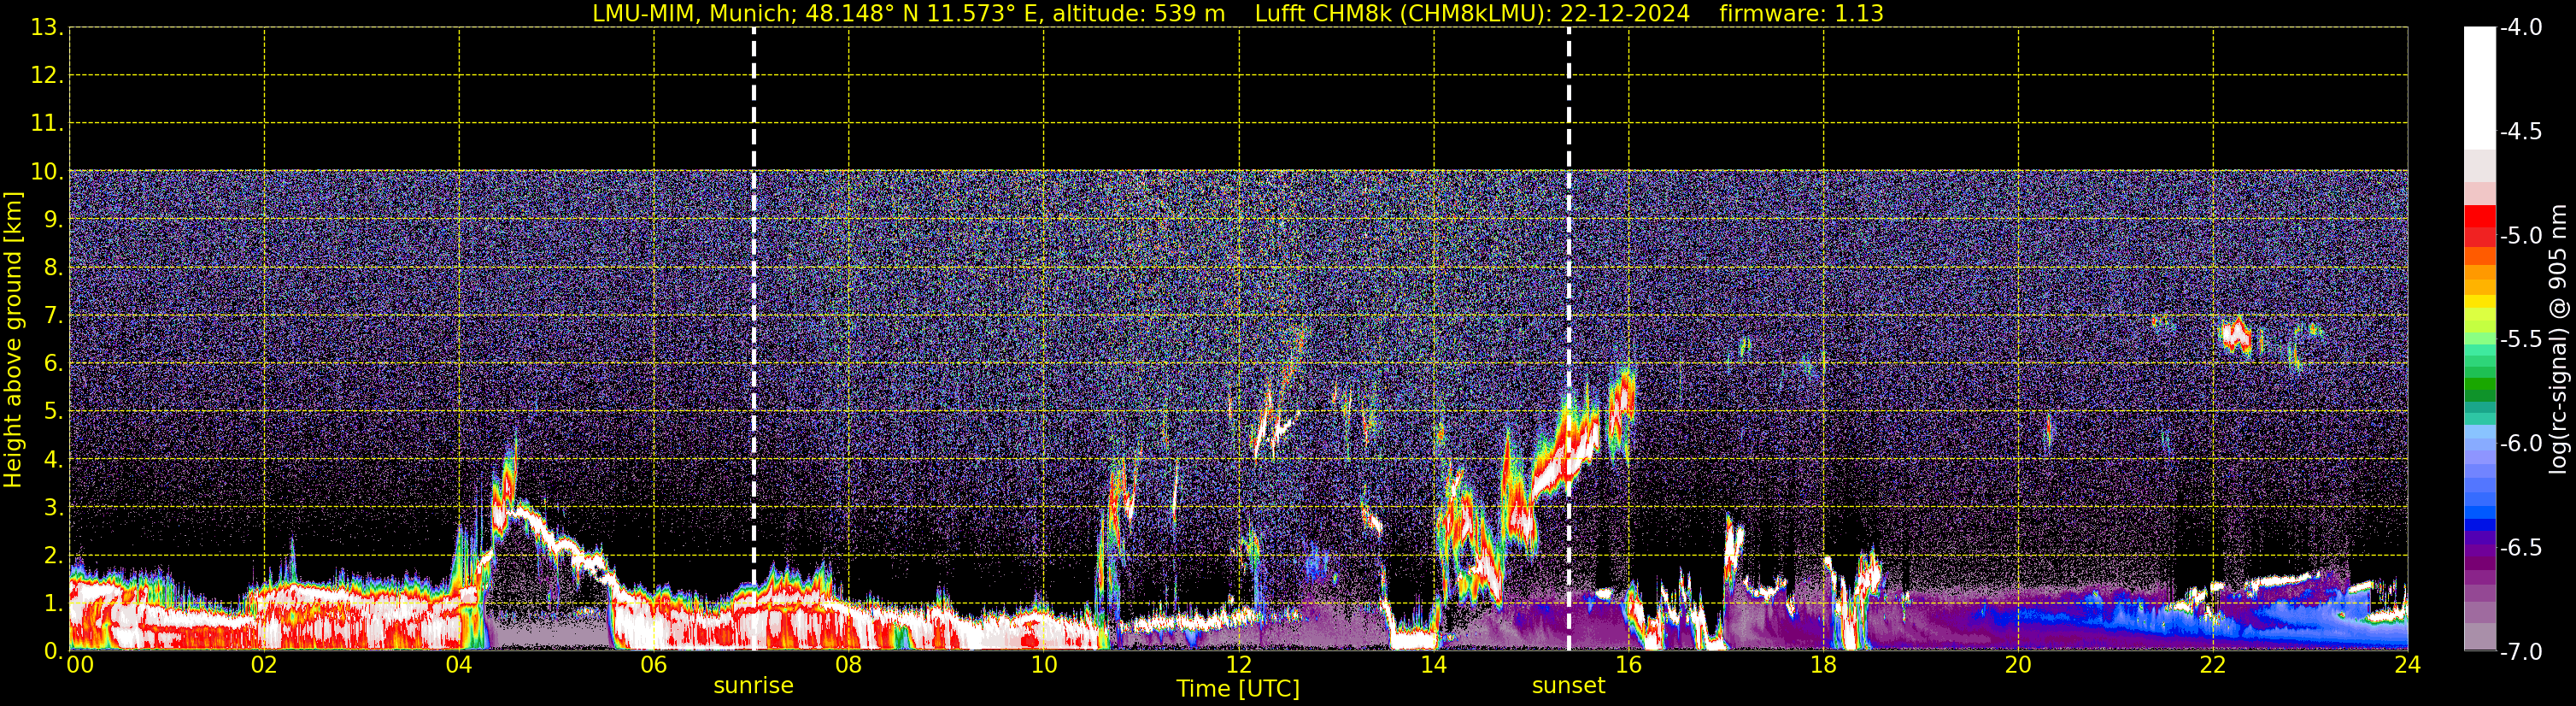Click the colorbar tick label '-6.0'

click(2521, 444)
